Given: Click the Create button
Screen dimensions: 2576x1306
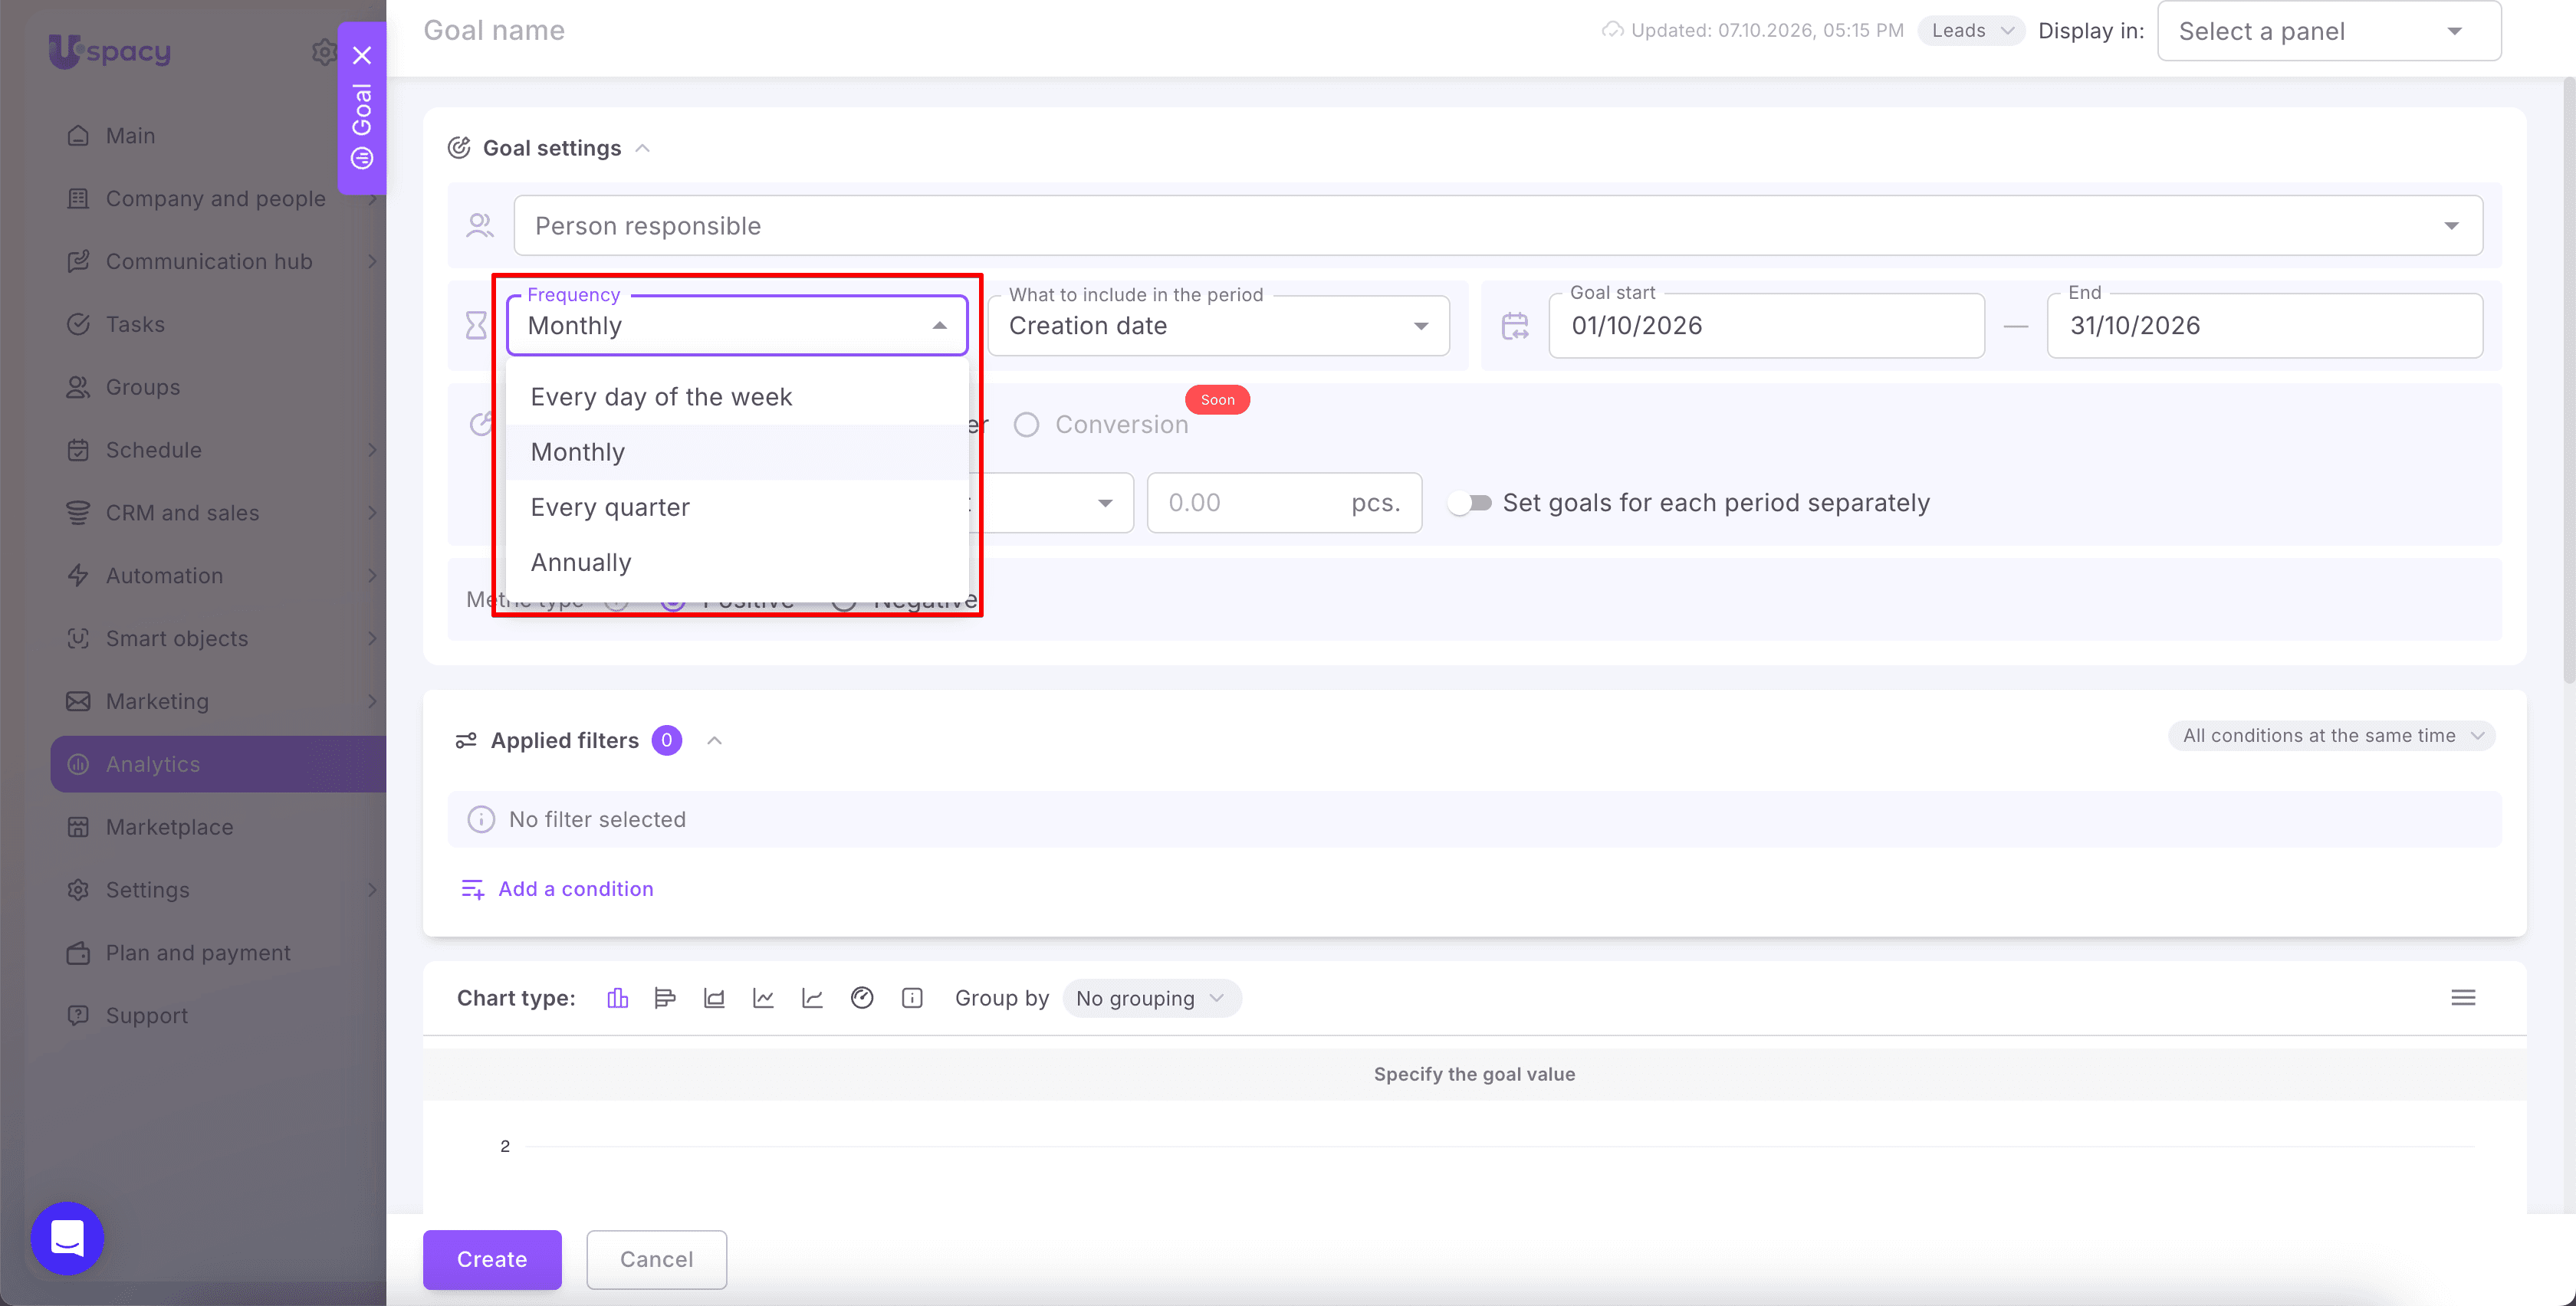Looking at the screenshot, I should (492, 1259).
